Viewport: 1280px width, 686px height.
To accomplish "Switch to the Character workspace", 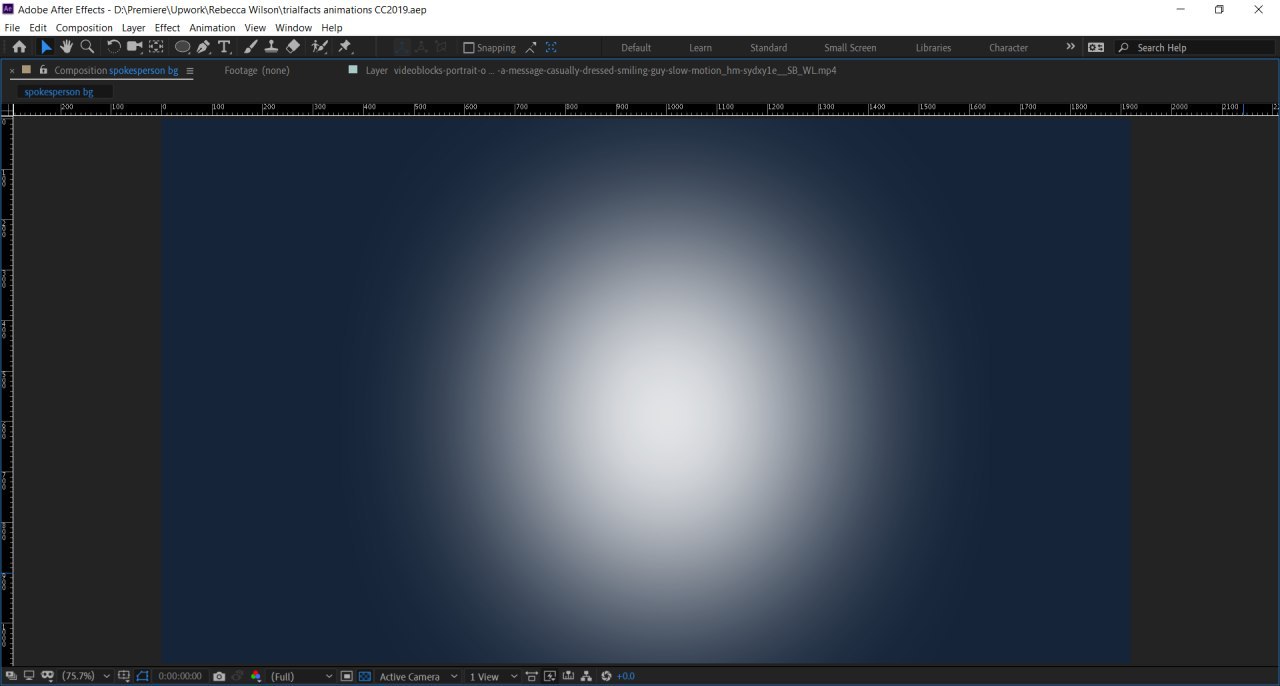I will [x=1008, y=48].
